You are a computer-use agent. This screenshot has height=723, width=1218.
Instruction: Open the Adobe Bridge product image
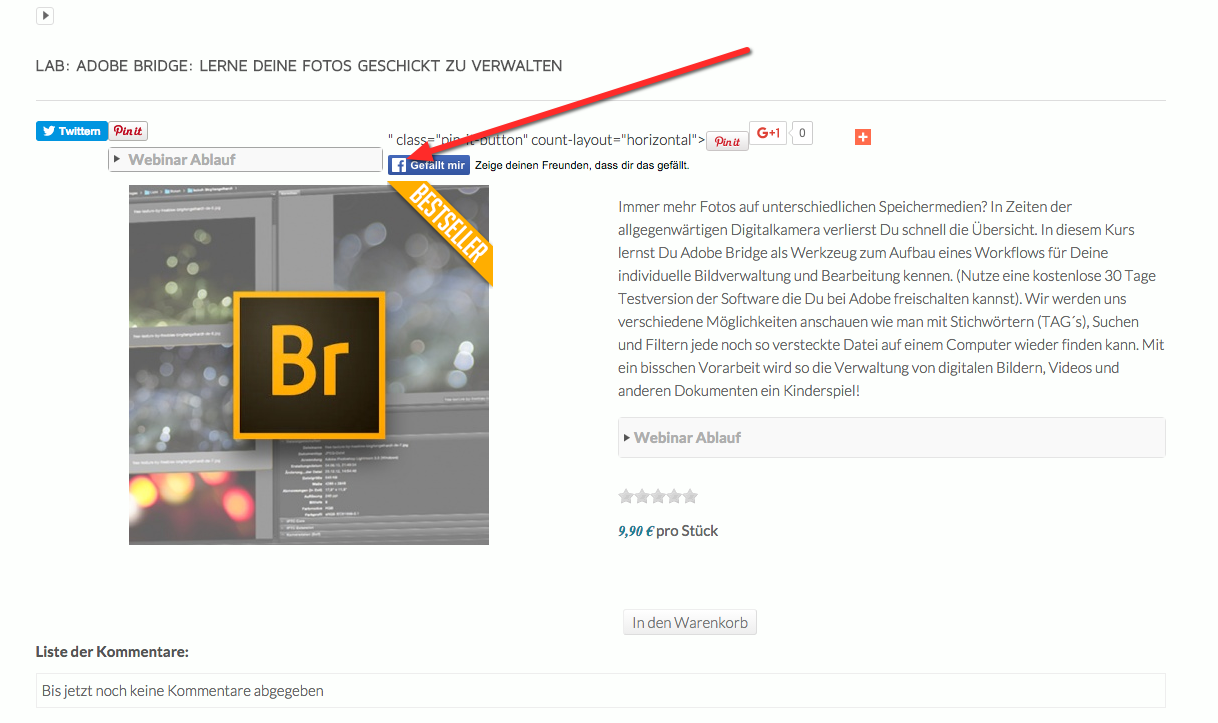[309, 364]
